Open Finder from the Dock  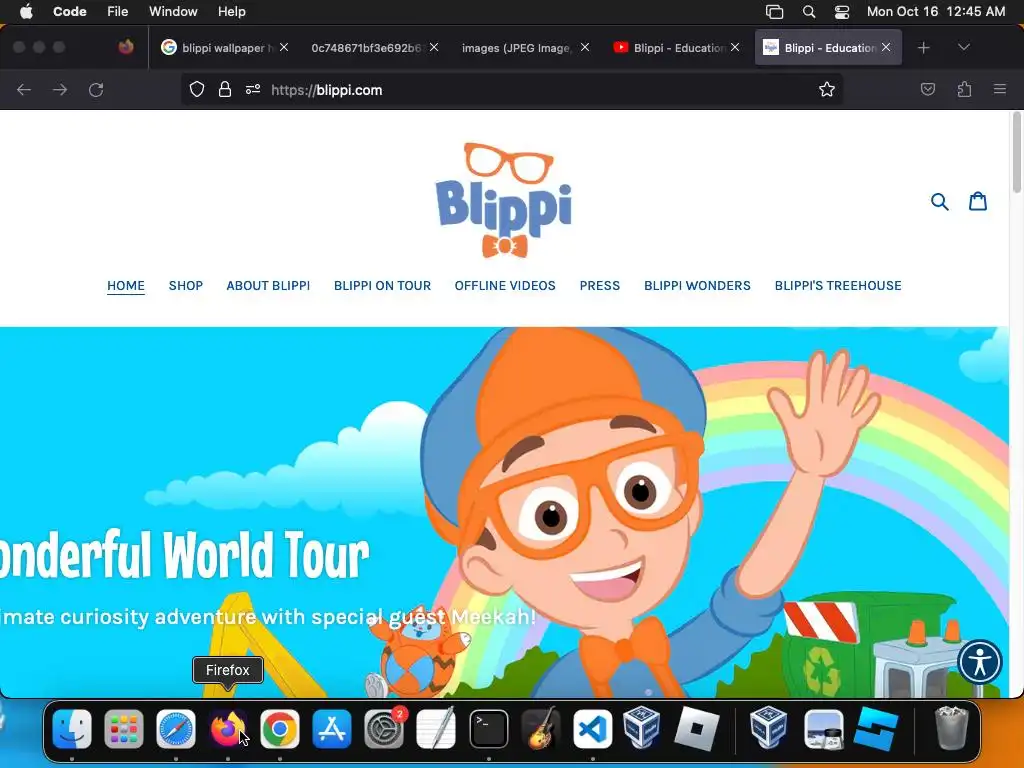(x=72, y=729)
